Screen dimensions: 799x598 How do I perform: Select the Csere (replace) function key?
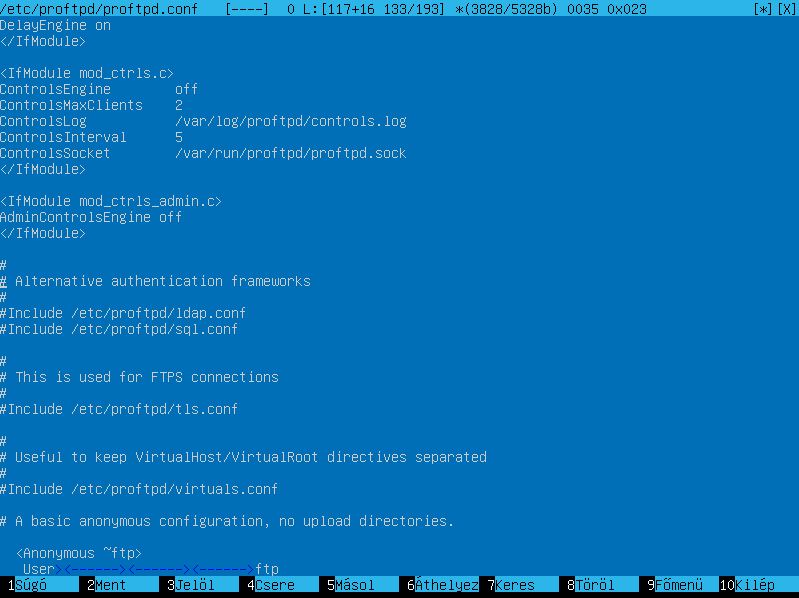[268, 585]
